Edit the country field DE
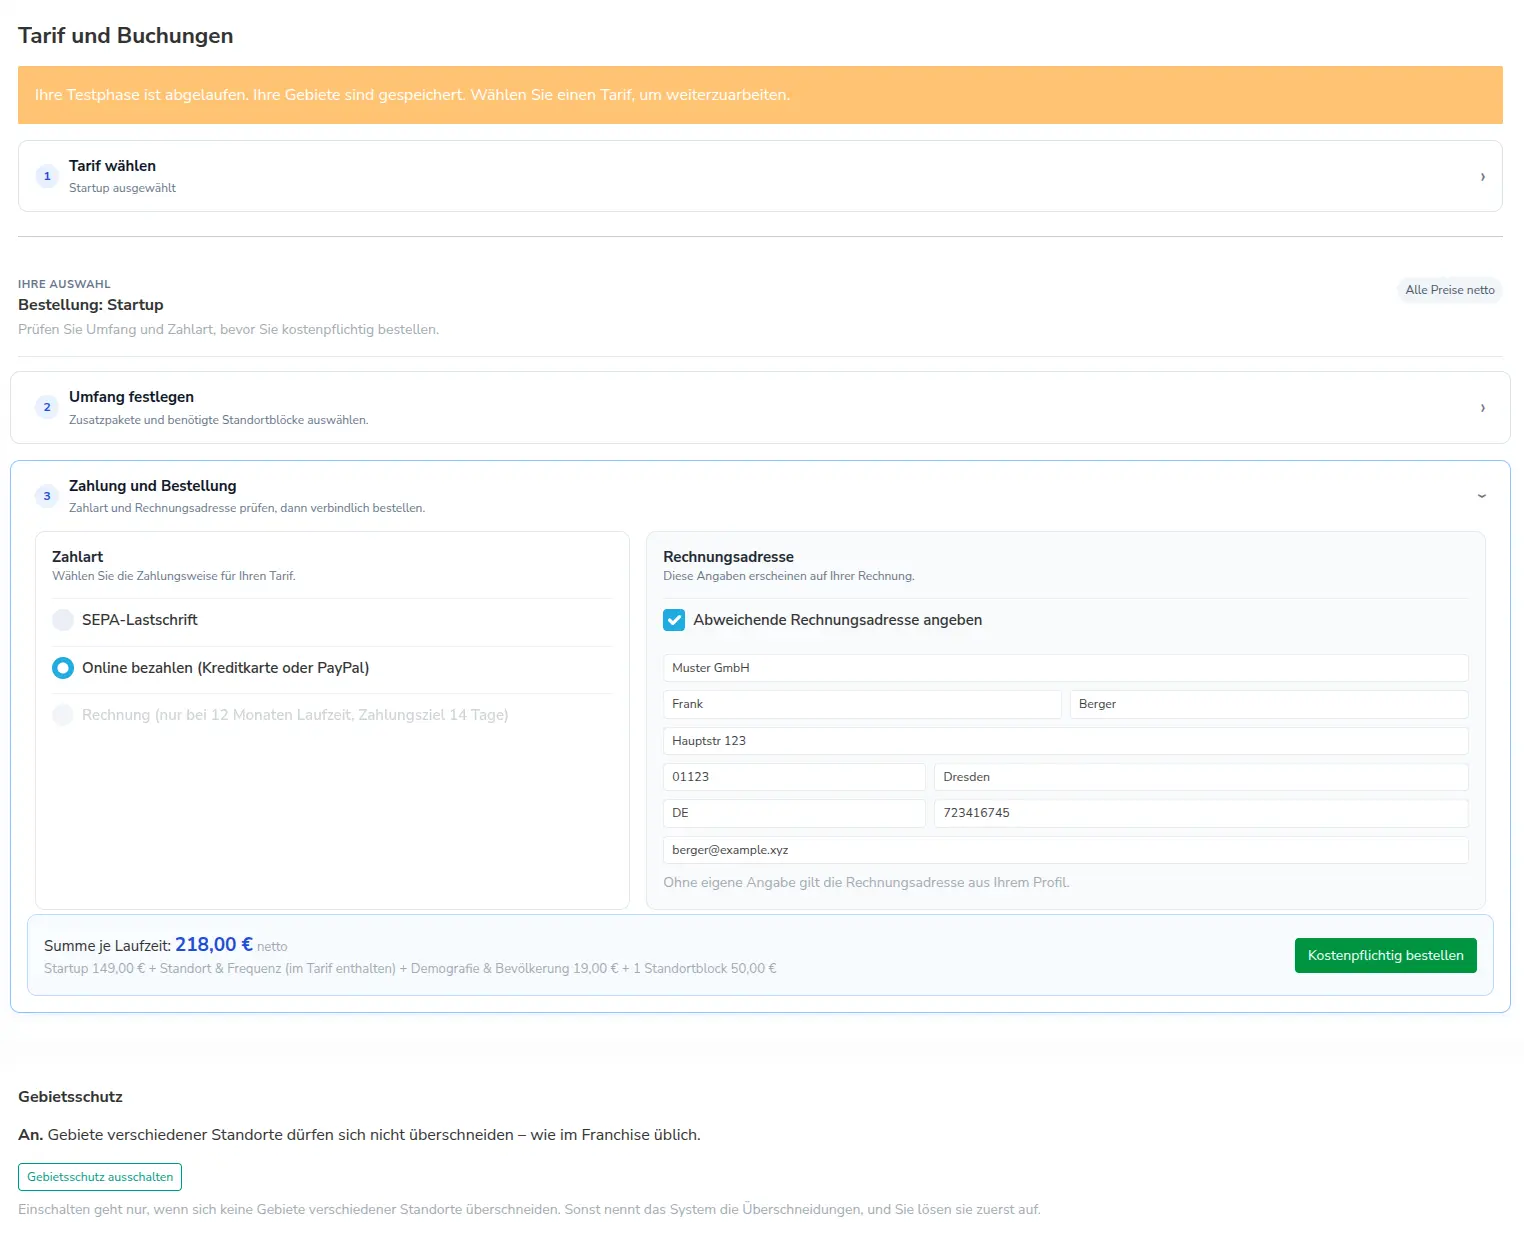This screenshot has height=1240, width=1524. (794, 813)
